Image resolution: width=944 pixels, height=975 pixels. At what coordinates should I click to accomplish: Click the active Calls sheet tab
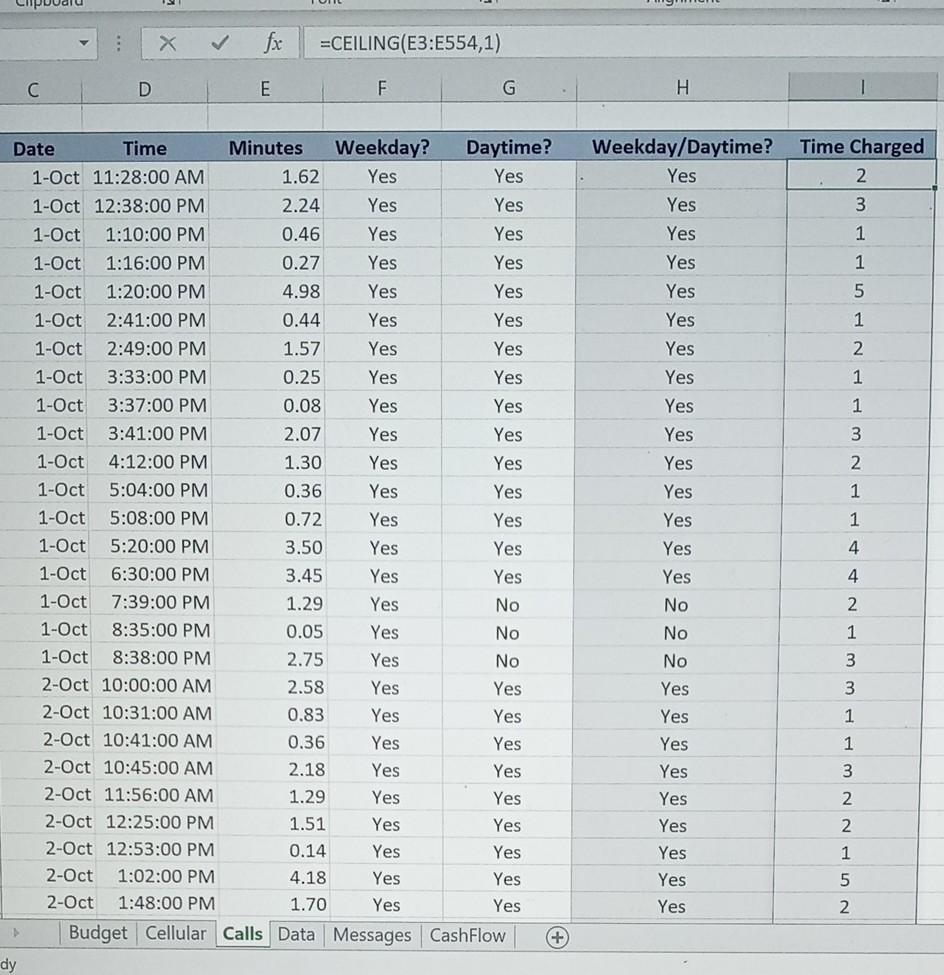click(x=241, y=933)
